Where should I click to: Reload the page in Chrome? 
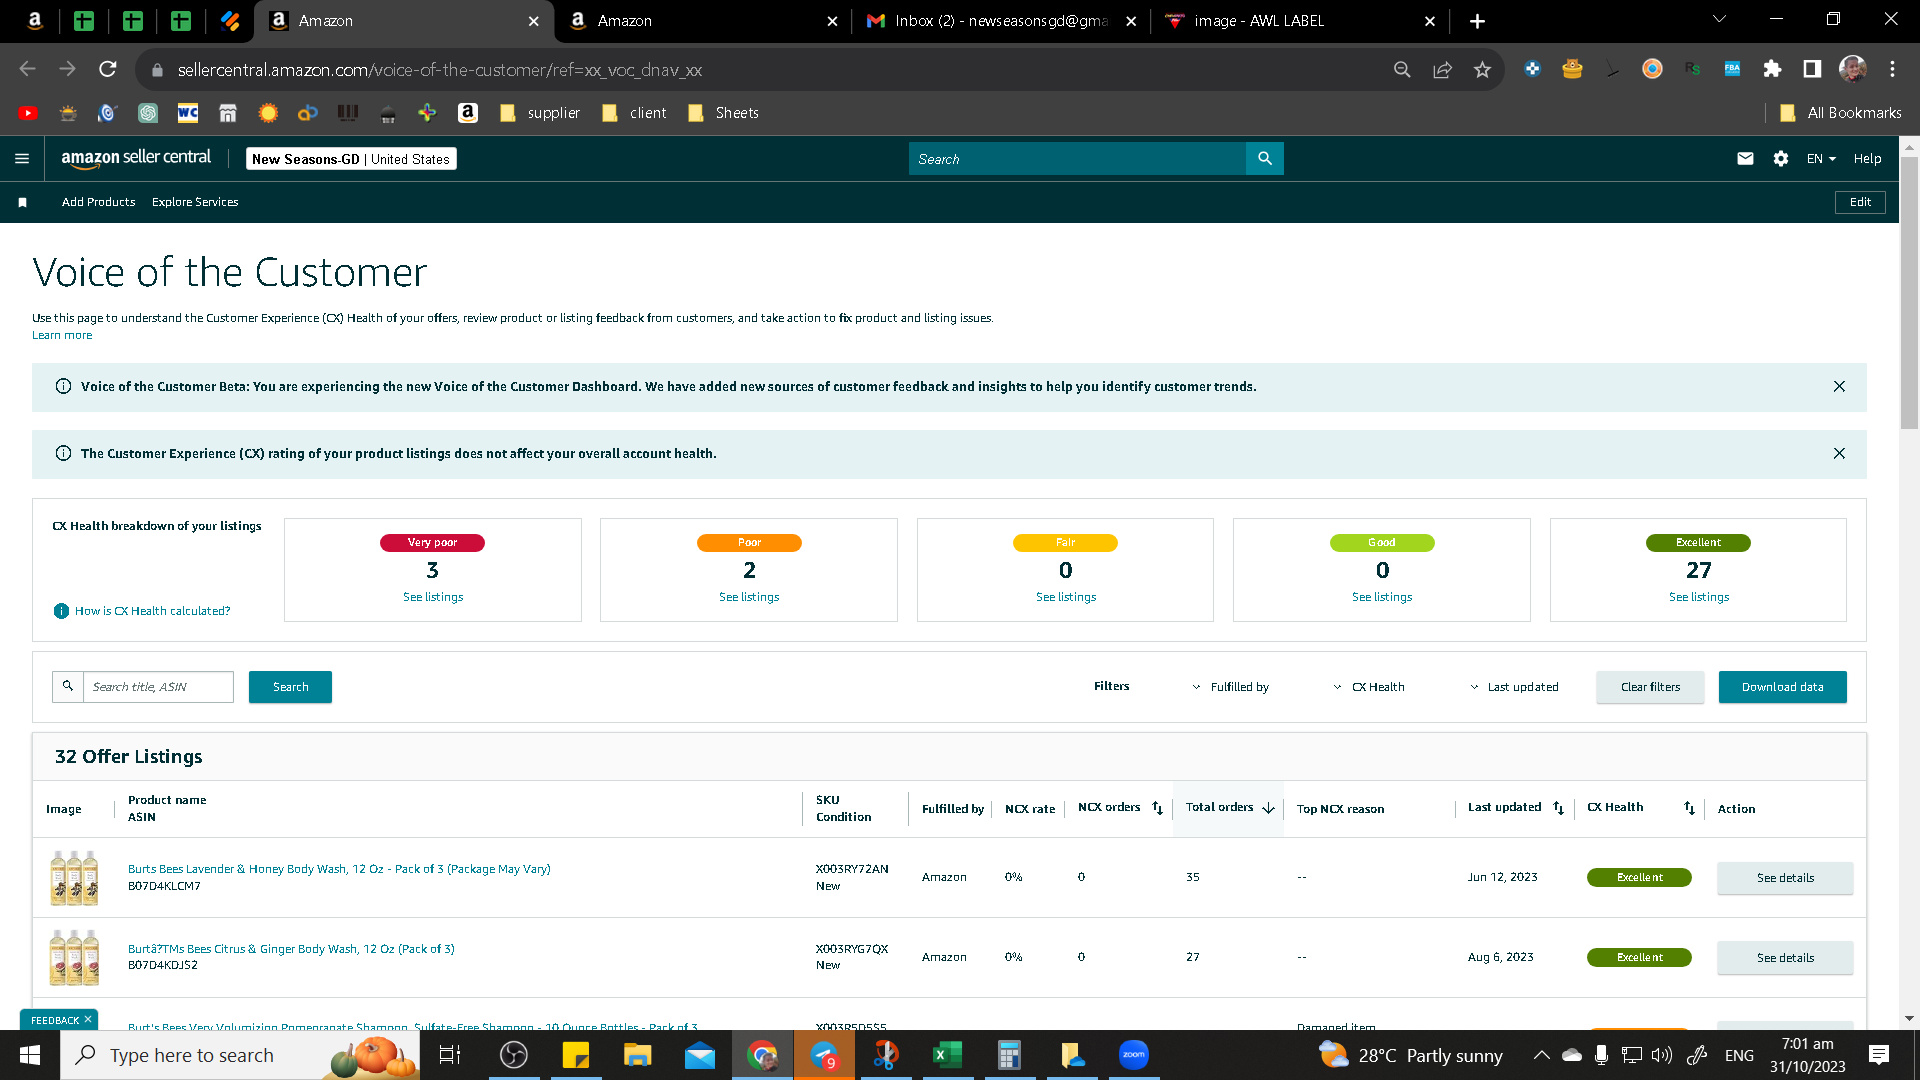108,69
